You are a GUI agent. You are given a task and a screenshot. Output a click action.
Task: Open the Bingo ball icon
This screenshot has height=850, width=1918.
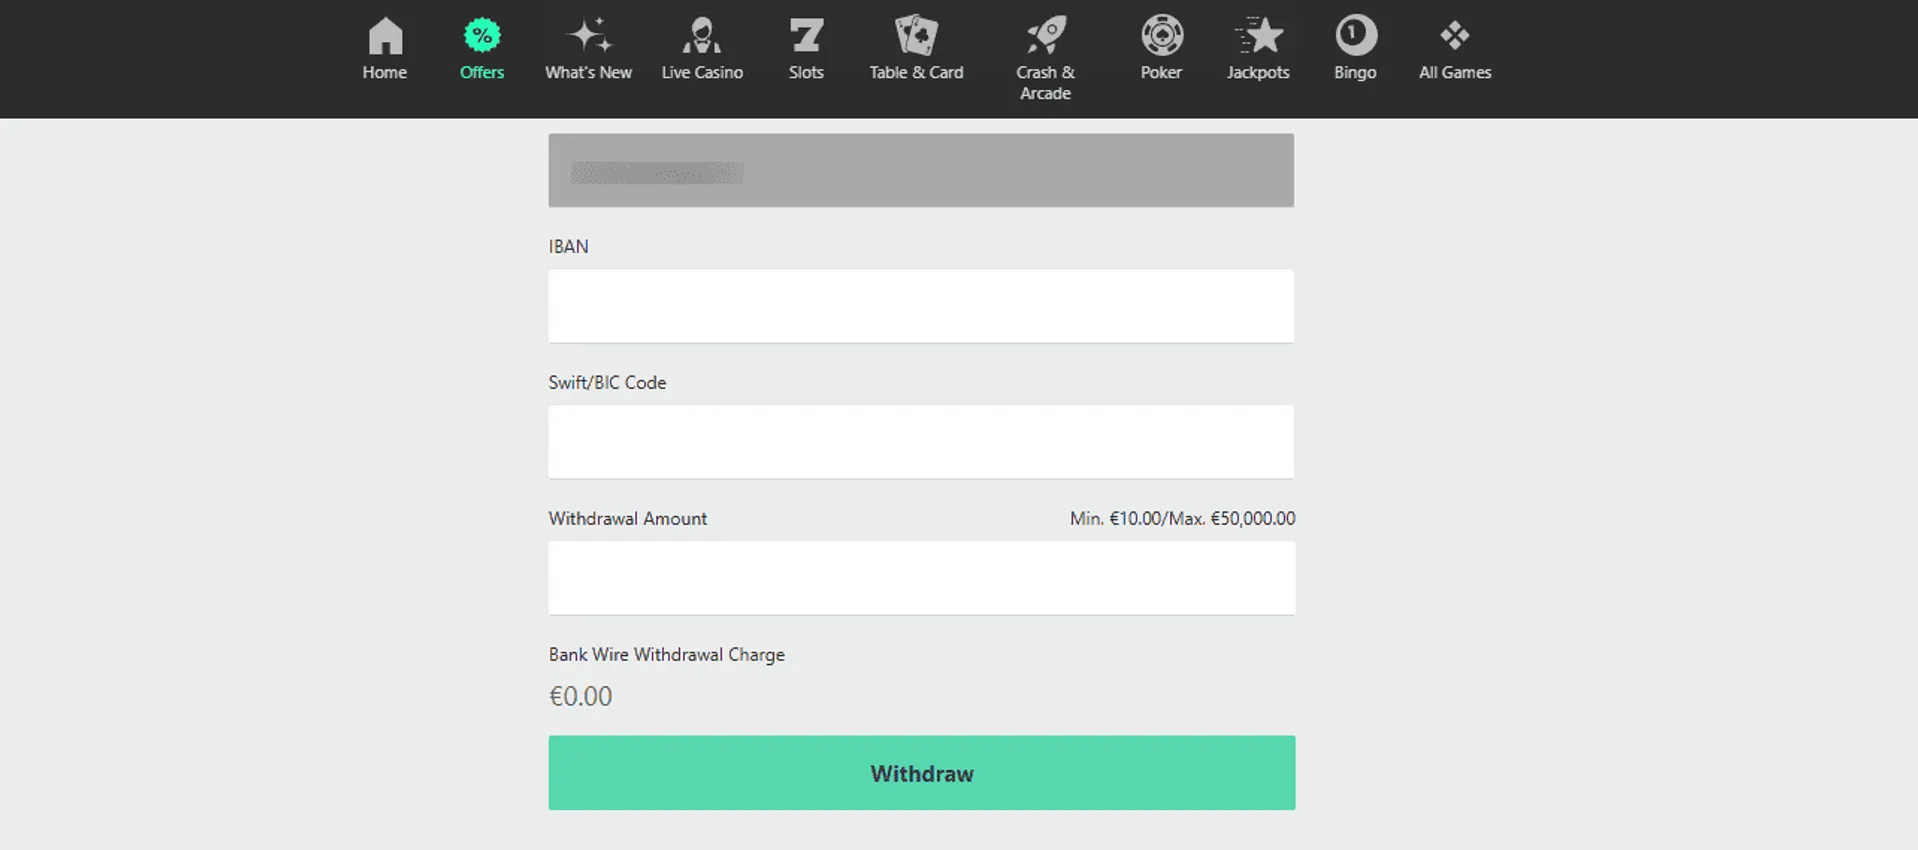point(1356,36)
